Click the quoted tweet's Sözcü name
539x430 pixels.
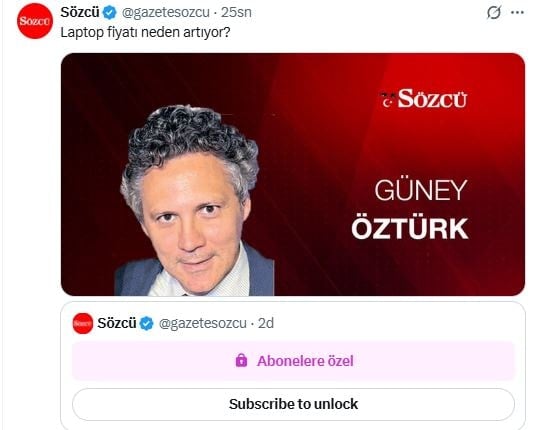pos(117,323)
